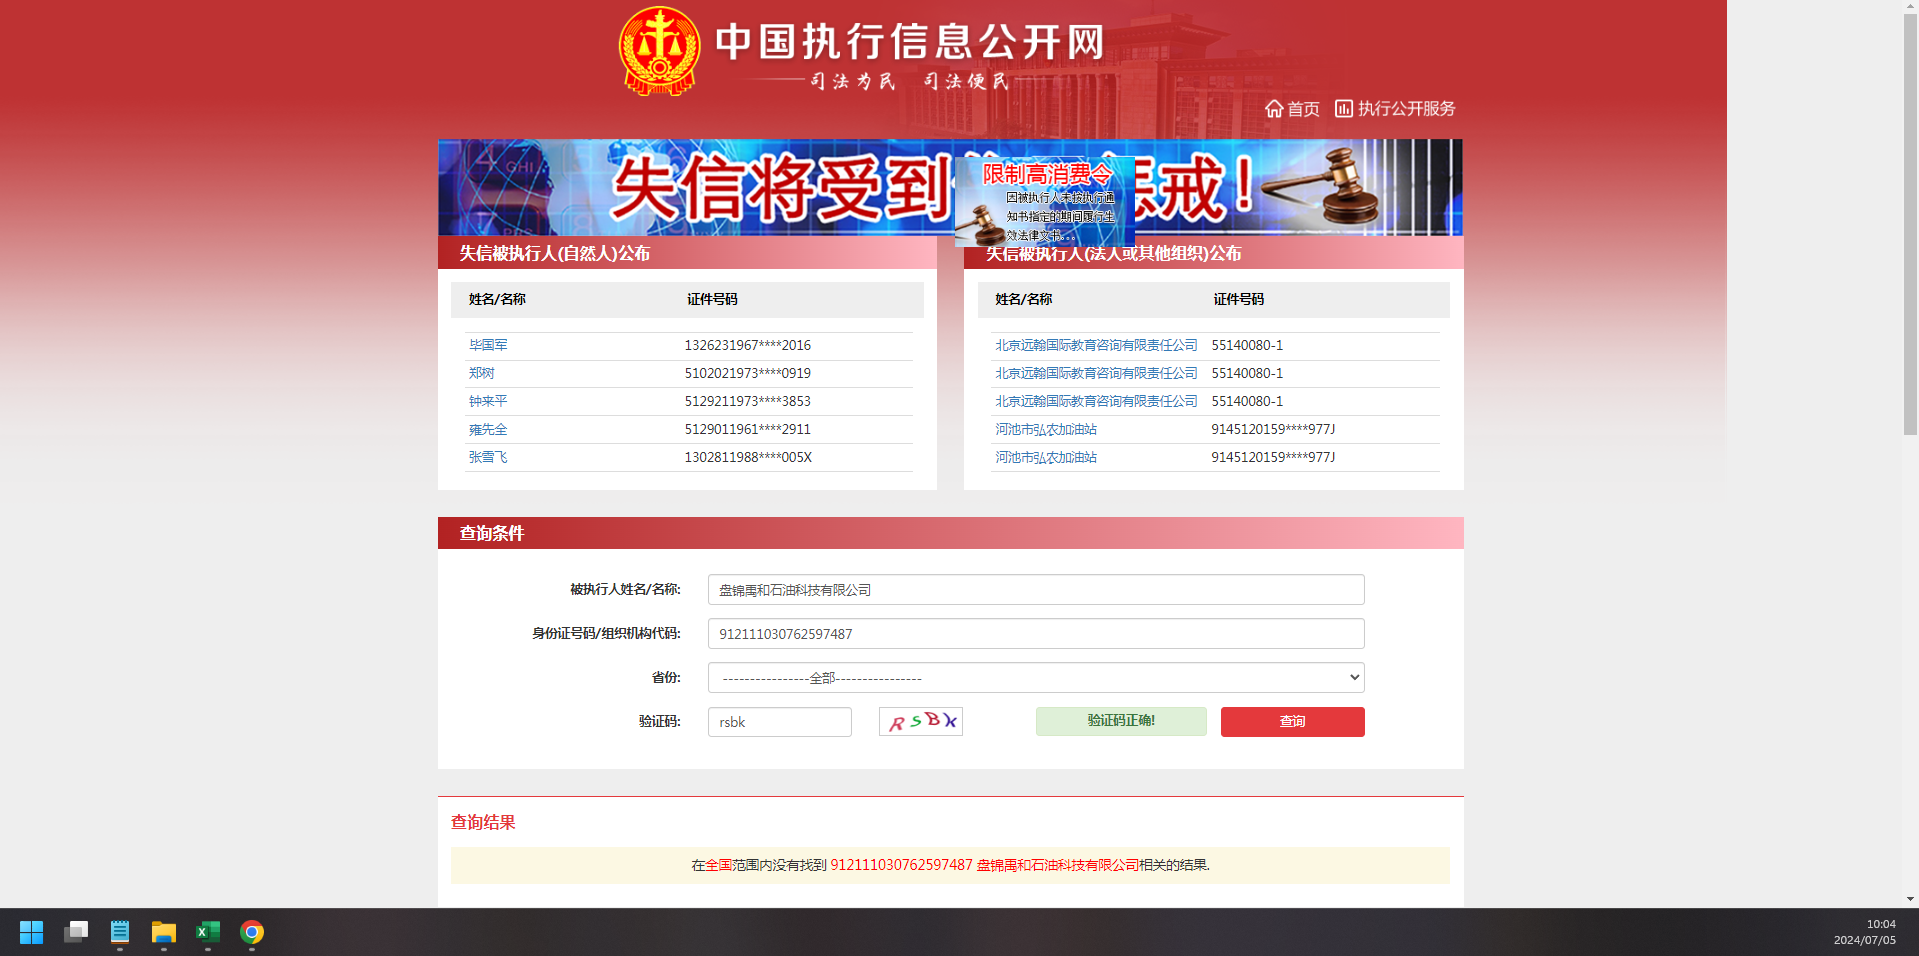
Task: Click 证件号码 header in the 自然人 table
Action: pos(712,299)
